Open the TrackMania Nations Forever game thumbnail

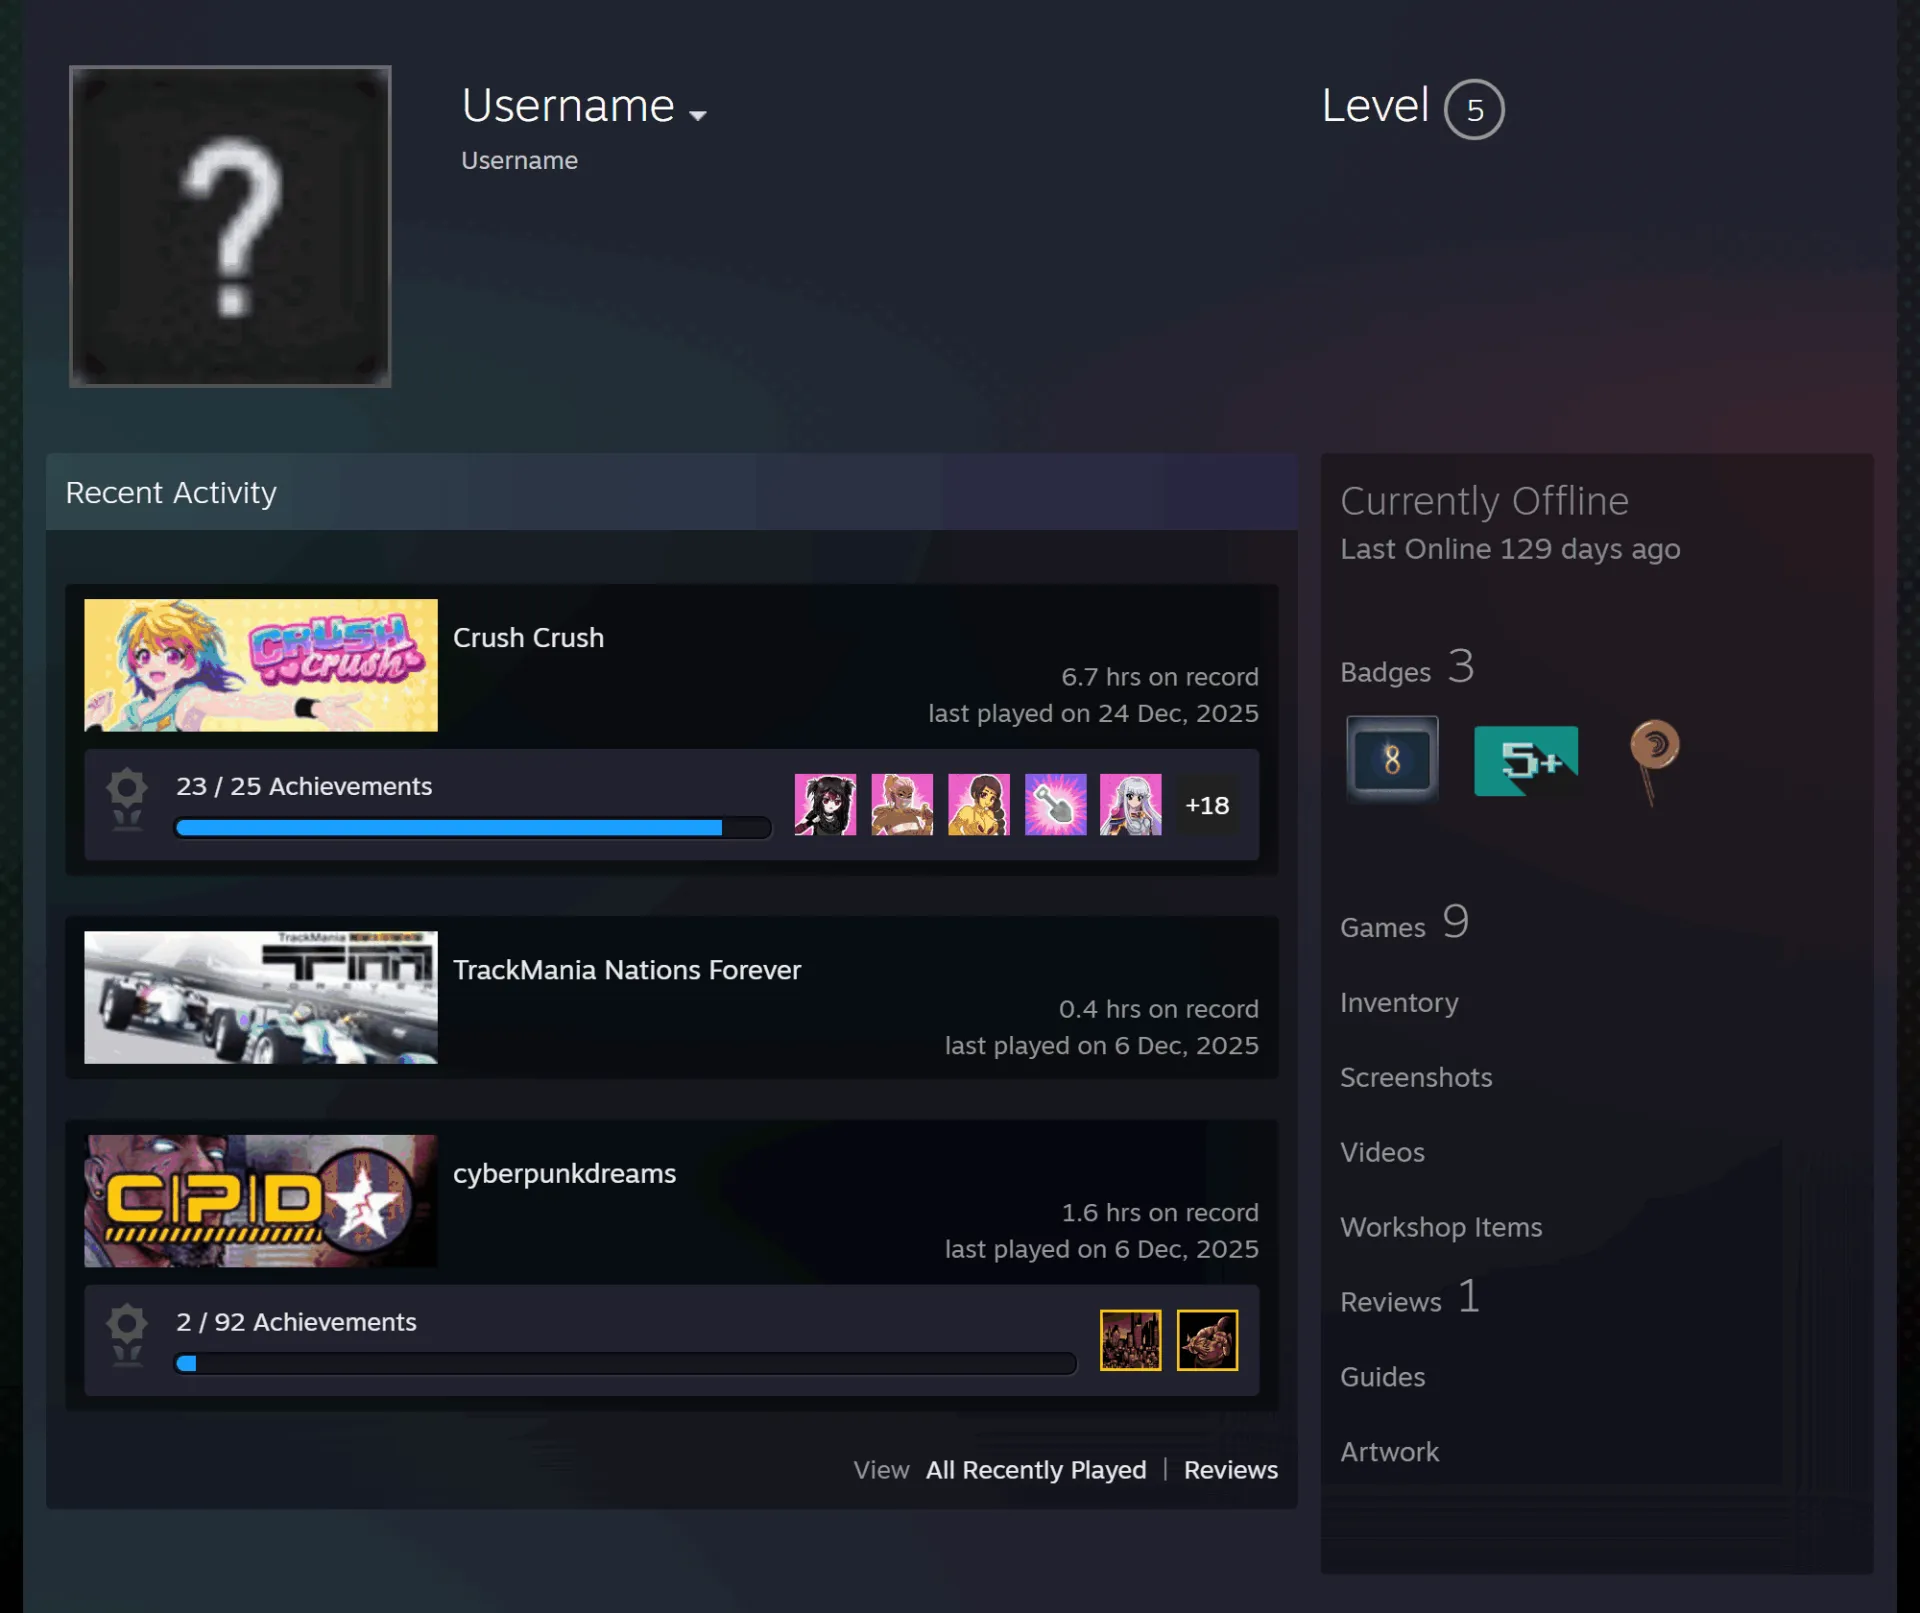tap(260, 997)
